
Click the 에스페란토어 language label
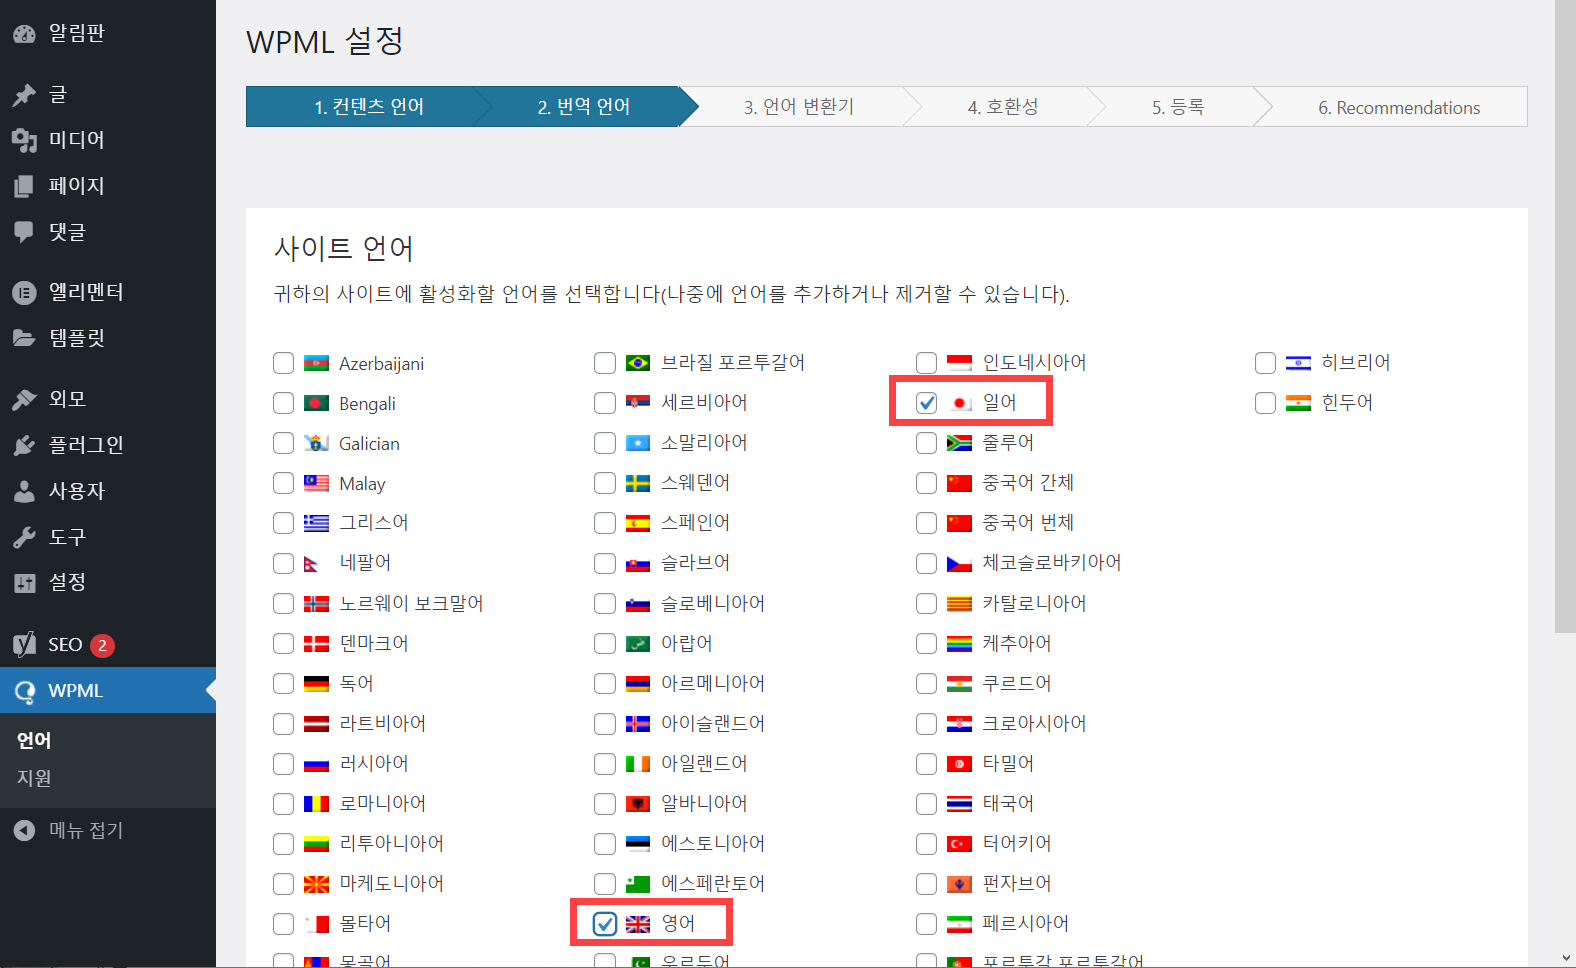pyautogui.click(x=713, y=884)
